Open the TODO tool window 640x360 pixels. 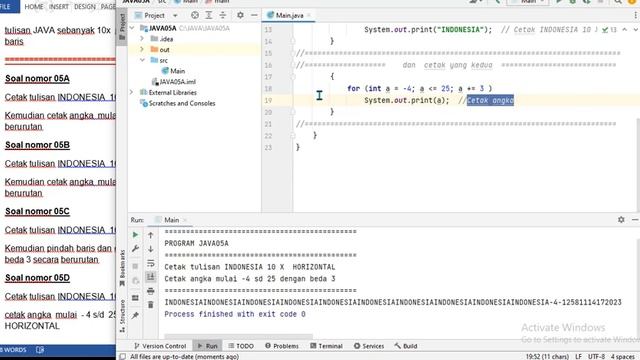point(241,346)
